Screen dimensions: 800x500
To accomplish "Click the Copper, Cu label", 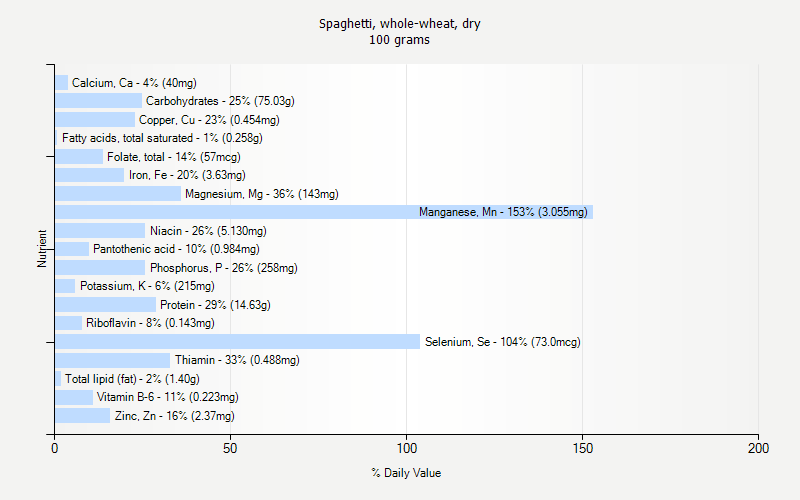I will (x=209, y=120).
